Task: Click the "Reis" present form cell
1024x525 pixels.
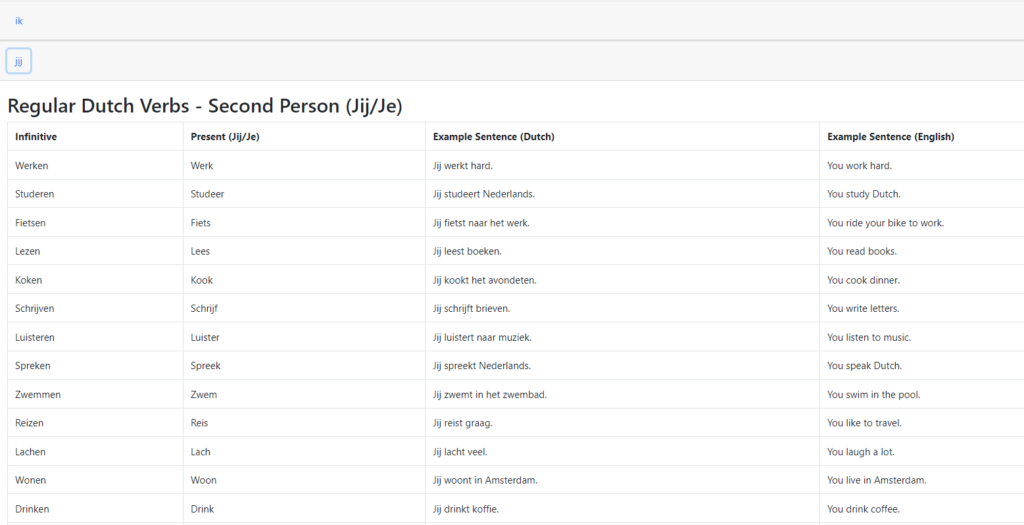Action: pos(200,423)
